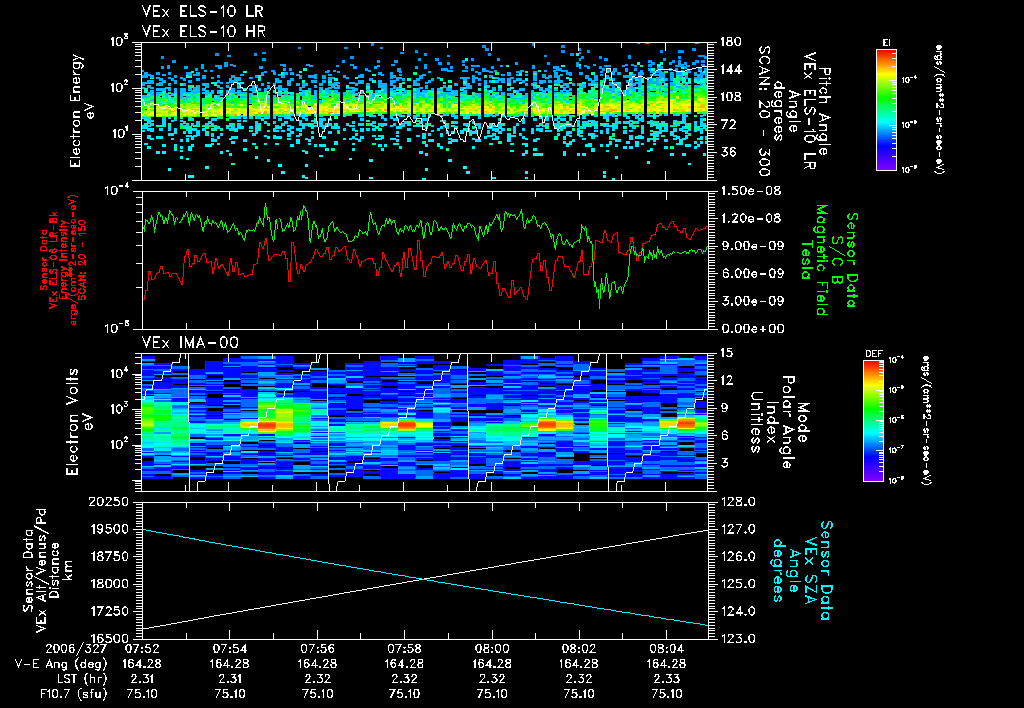Click the 126.0 SZA tick value
The image size is (1024, 708).
(x=737, y=556)
